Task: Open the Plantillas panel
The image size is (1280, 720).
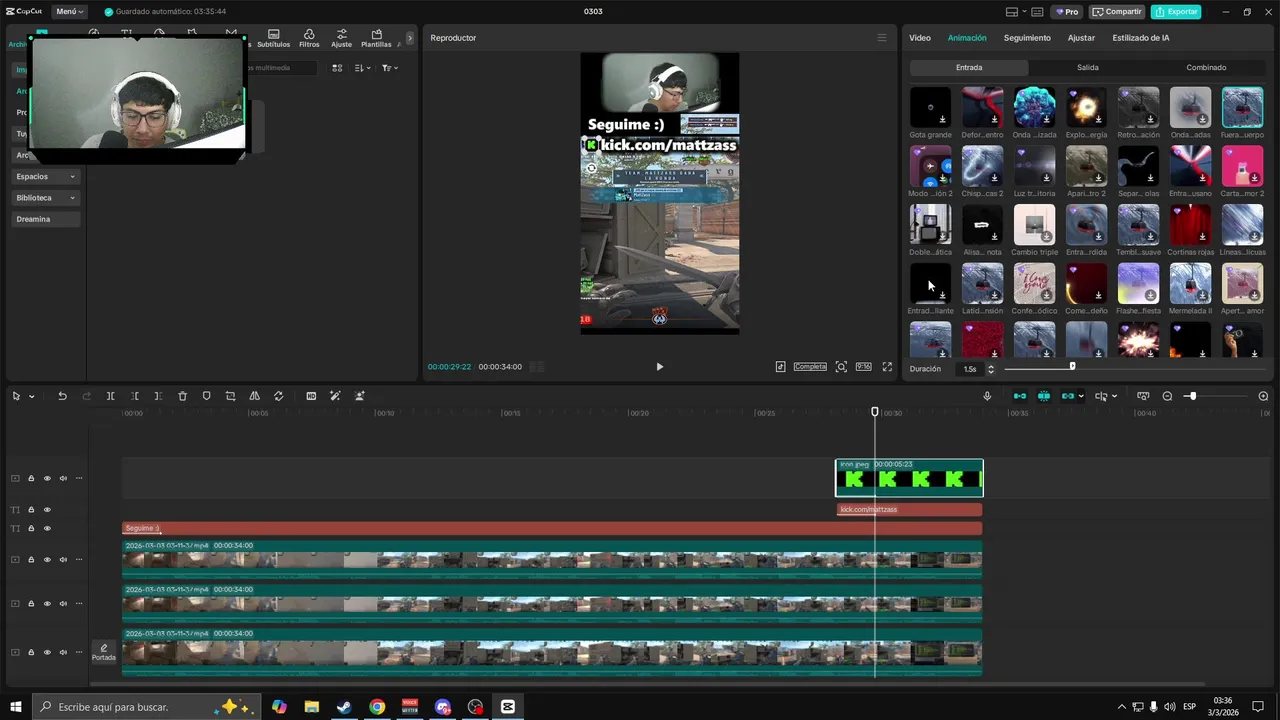Action: pos(376,38)
